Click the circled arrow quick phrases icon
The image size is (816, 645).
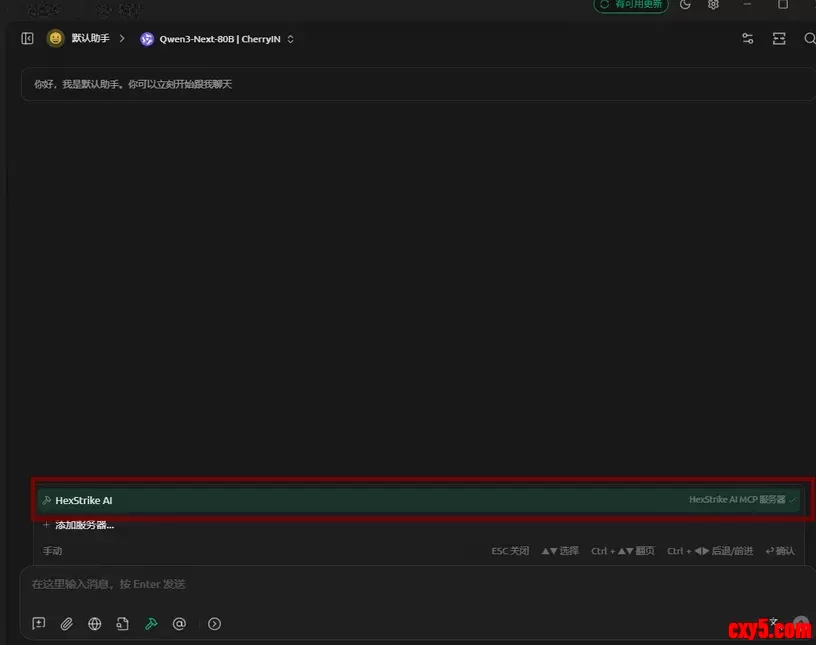(x=214, y=624)
